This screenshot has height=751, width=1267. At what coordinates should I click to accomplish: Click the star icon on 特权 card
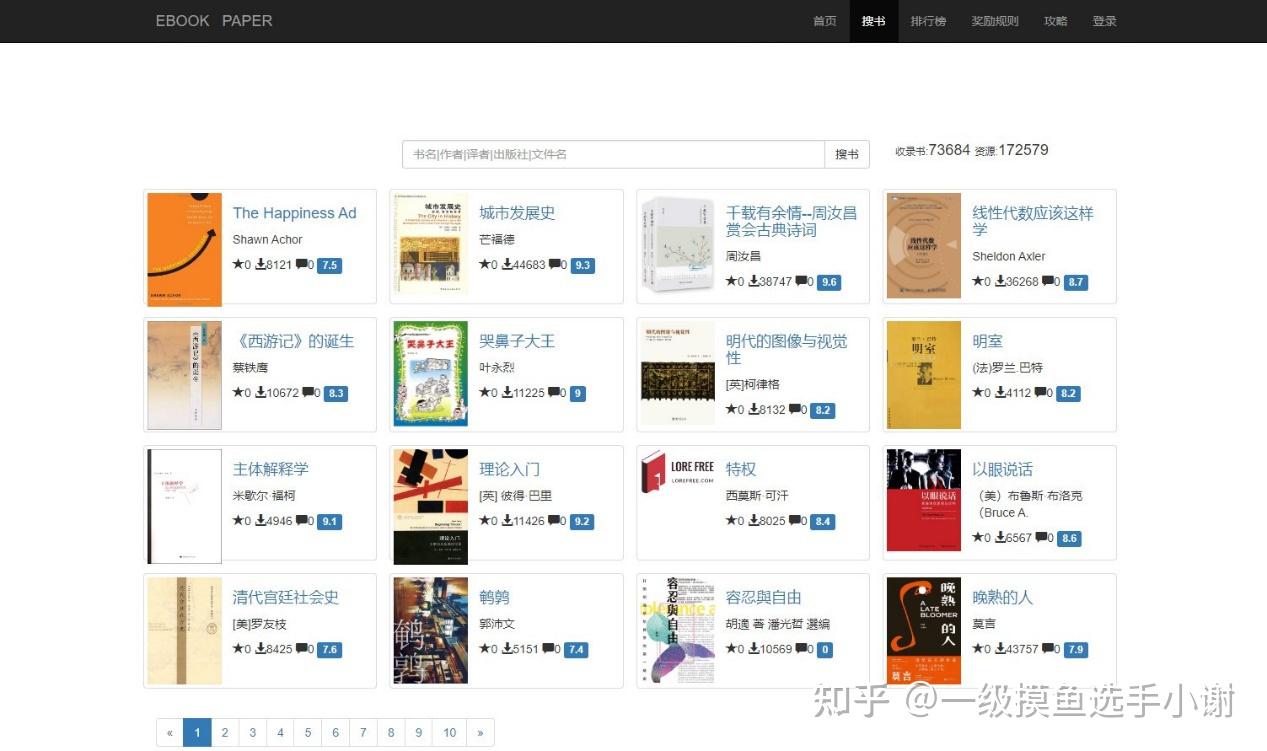[731, 521]
